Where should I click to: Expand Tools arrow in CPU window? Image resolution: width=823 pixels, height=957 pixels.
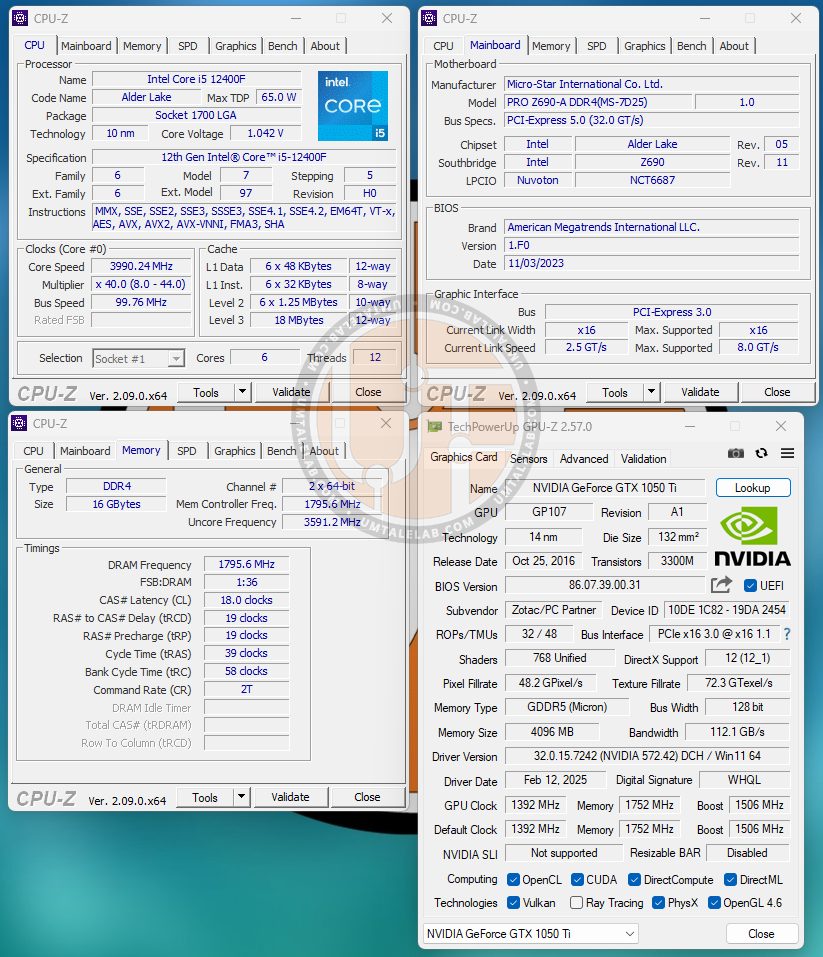242,392
